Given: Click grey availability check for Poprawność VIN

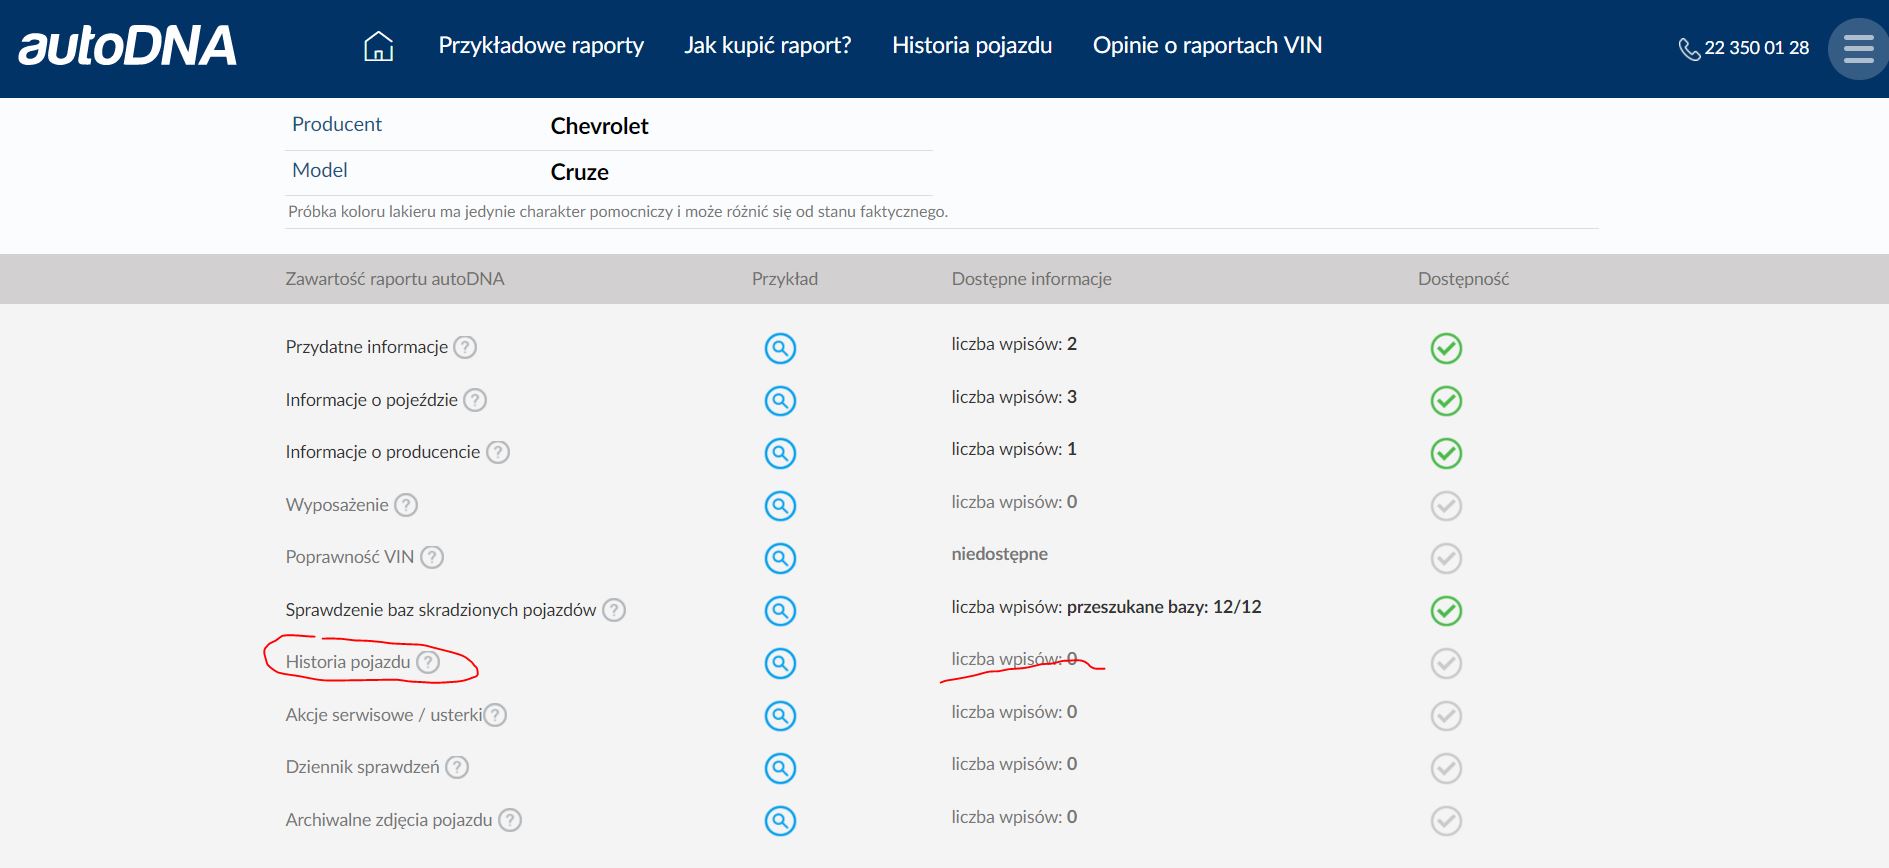Looking at the screenshot, I should tap(1446, 558).
